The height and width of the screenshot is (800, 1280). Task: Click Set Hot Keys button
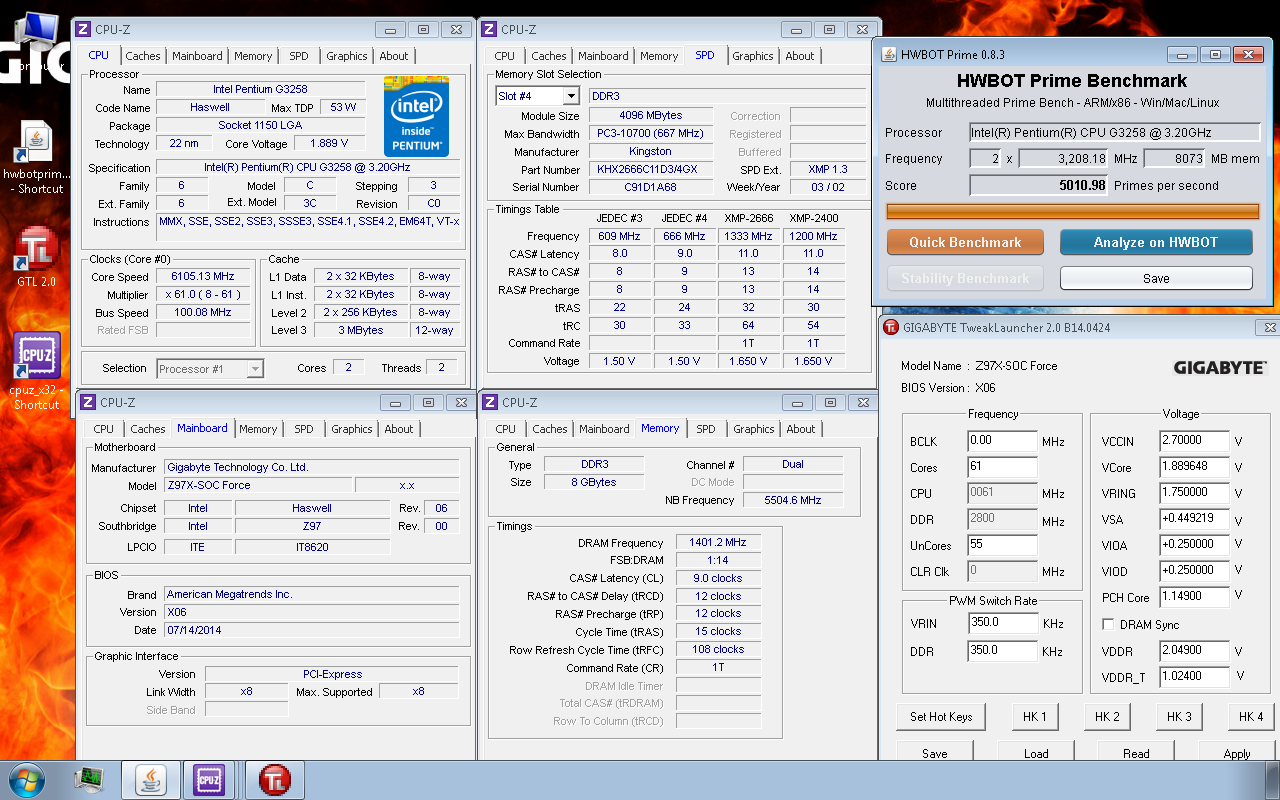tap(941, 716)
